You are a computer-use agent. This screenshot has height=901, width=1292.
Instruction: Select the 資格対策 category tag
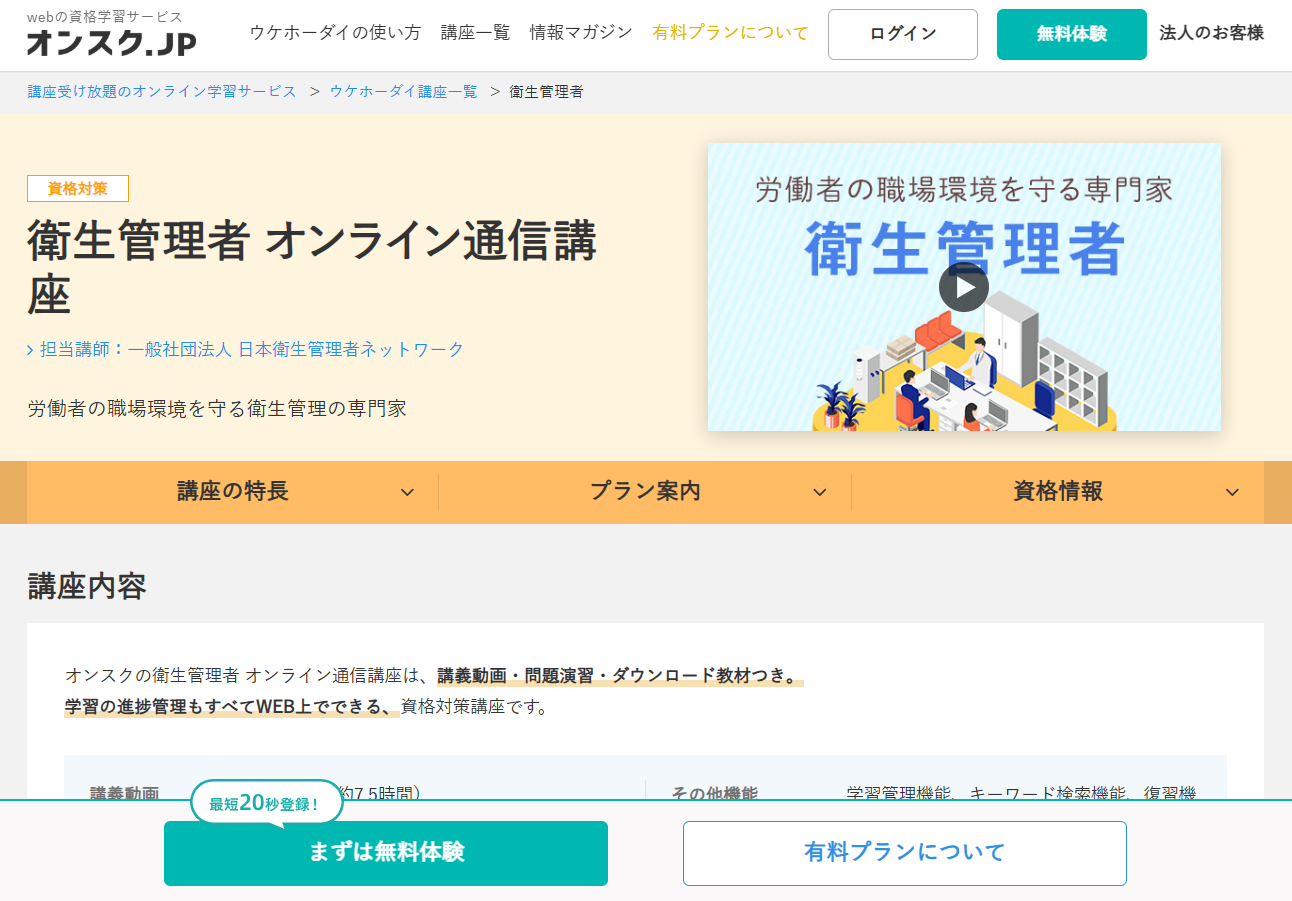pos(78,188)
